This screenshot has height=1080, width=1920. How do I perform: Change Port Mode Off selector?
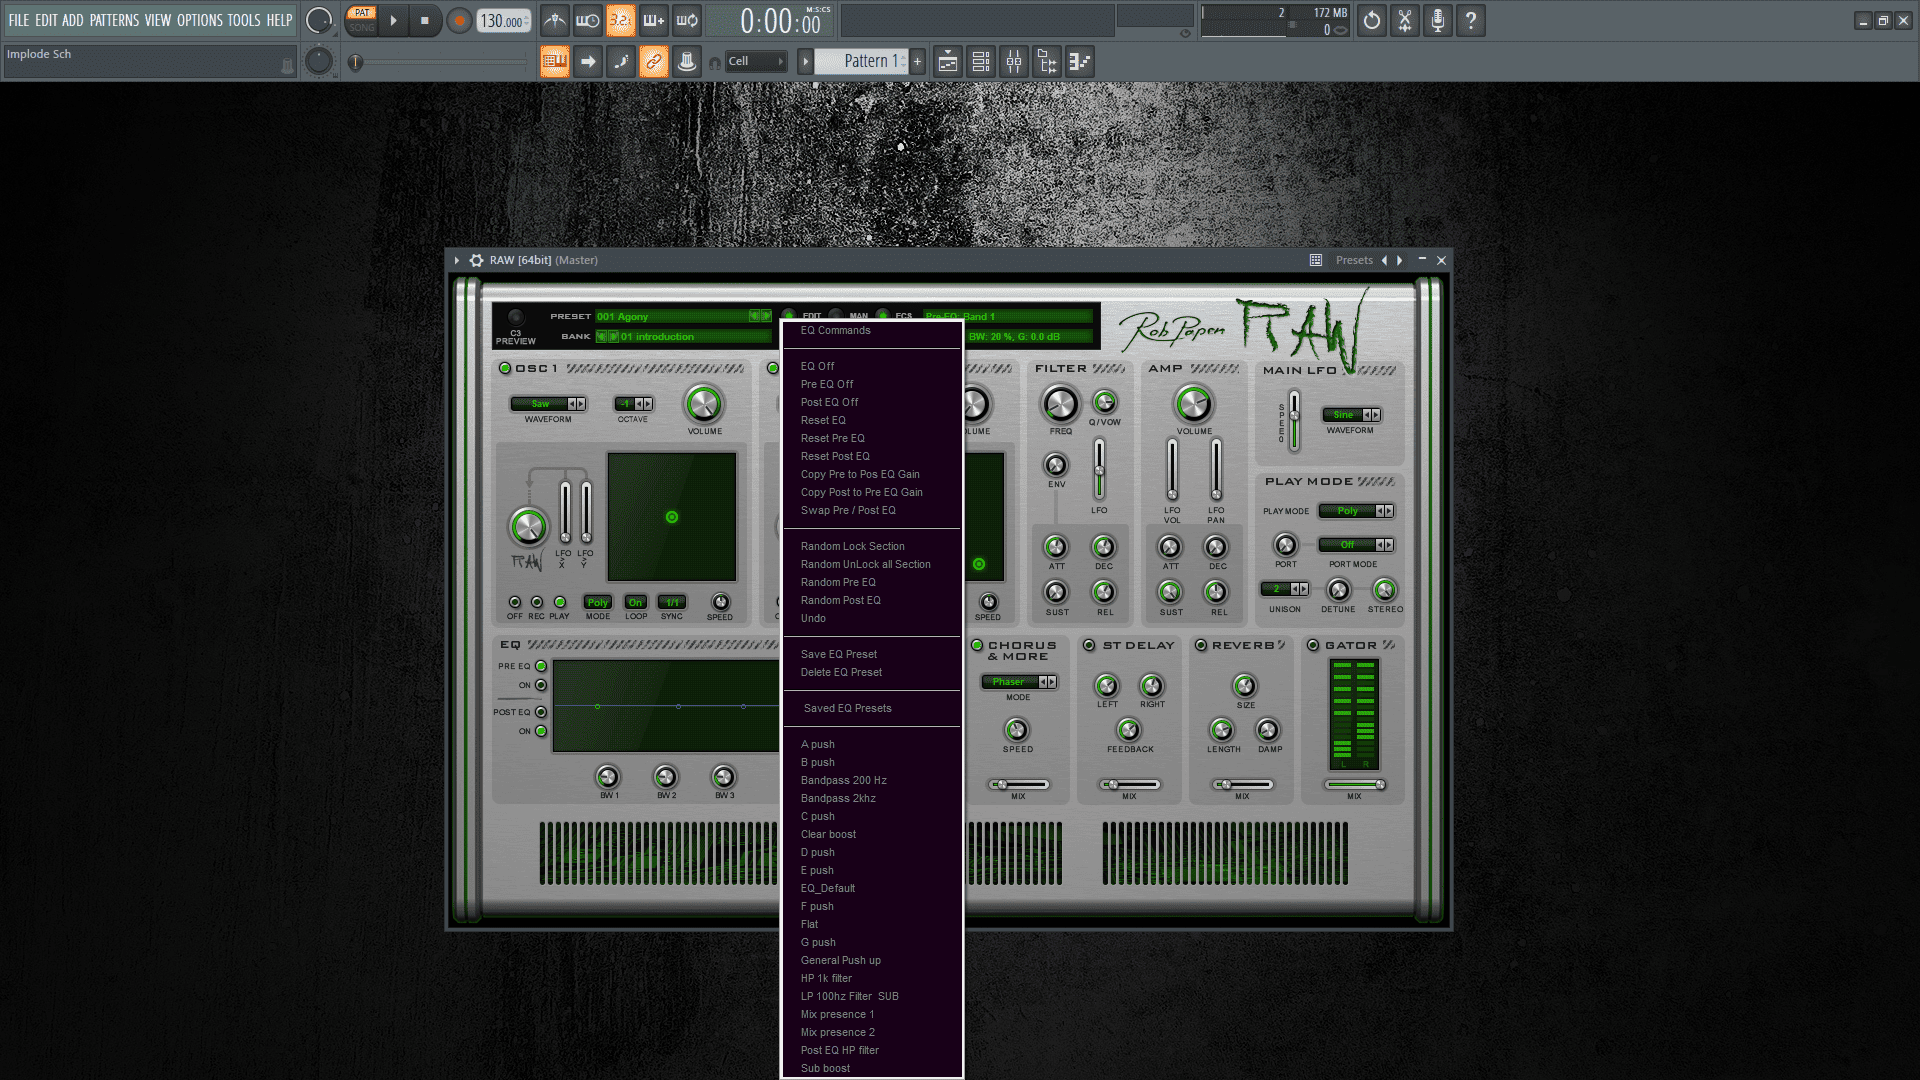1356,545
